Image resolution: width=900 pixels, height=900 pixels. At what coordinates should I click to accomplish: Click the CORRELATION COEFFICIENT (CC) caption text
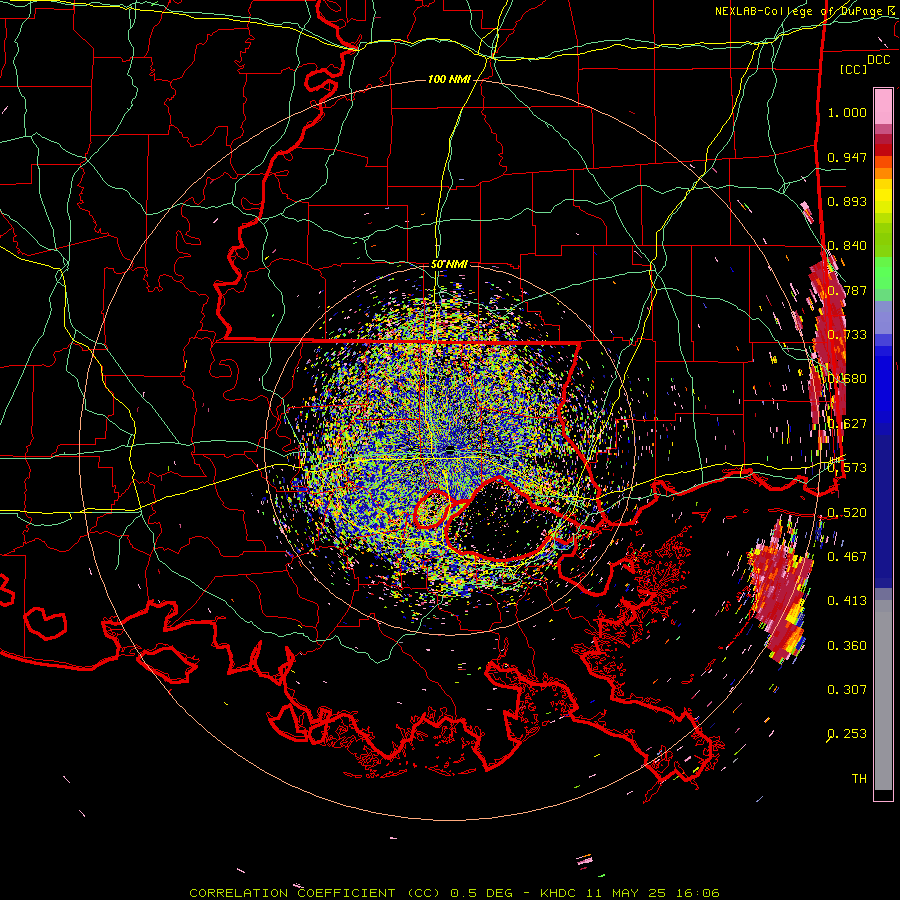click(315, 893)
